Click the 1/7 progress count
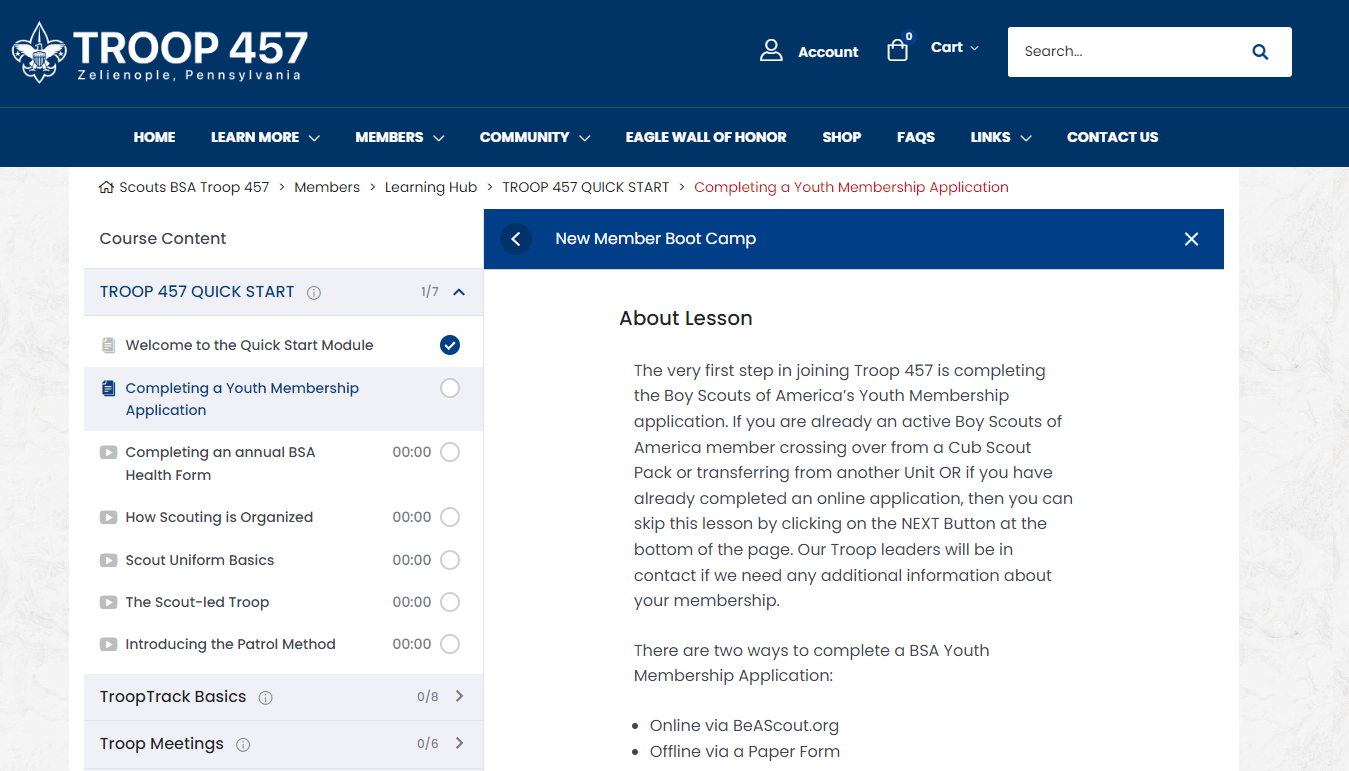Image resolution: width=1349 pixels, height=771 pixels. [x=430, y=292]
